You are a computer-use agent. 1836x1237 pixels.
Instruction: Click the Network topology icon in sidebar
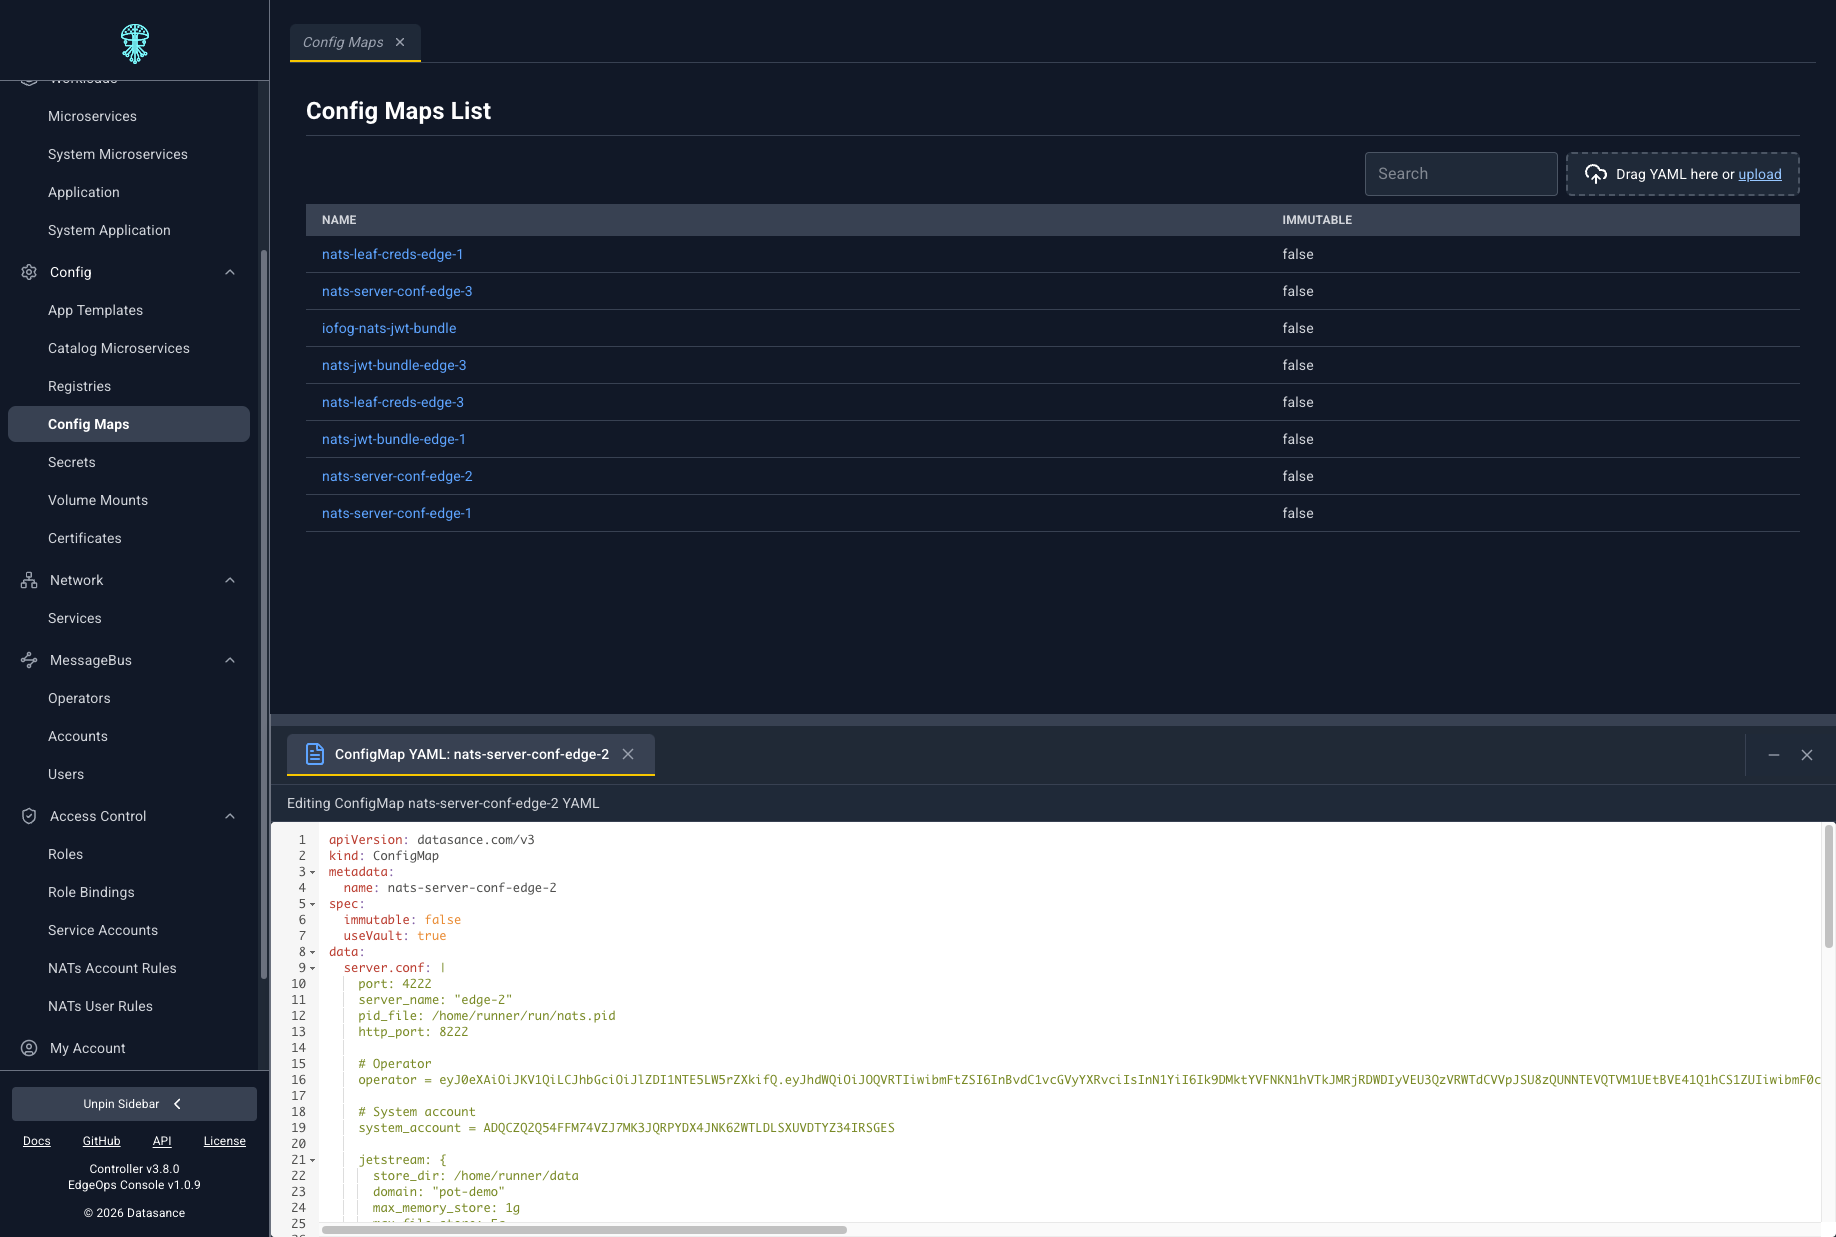coord(29,580)
